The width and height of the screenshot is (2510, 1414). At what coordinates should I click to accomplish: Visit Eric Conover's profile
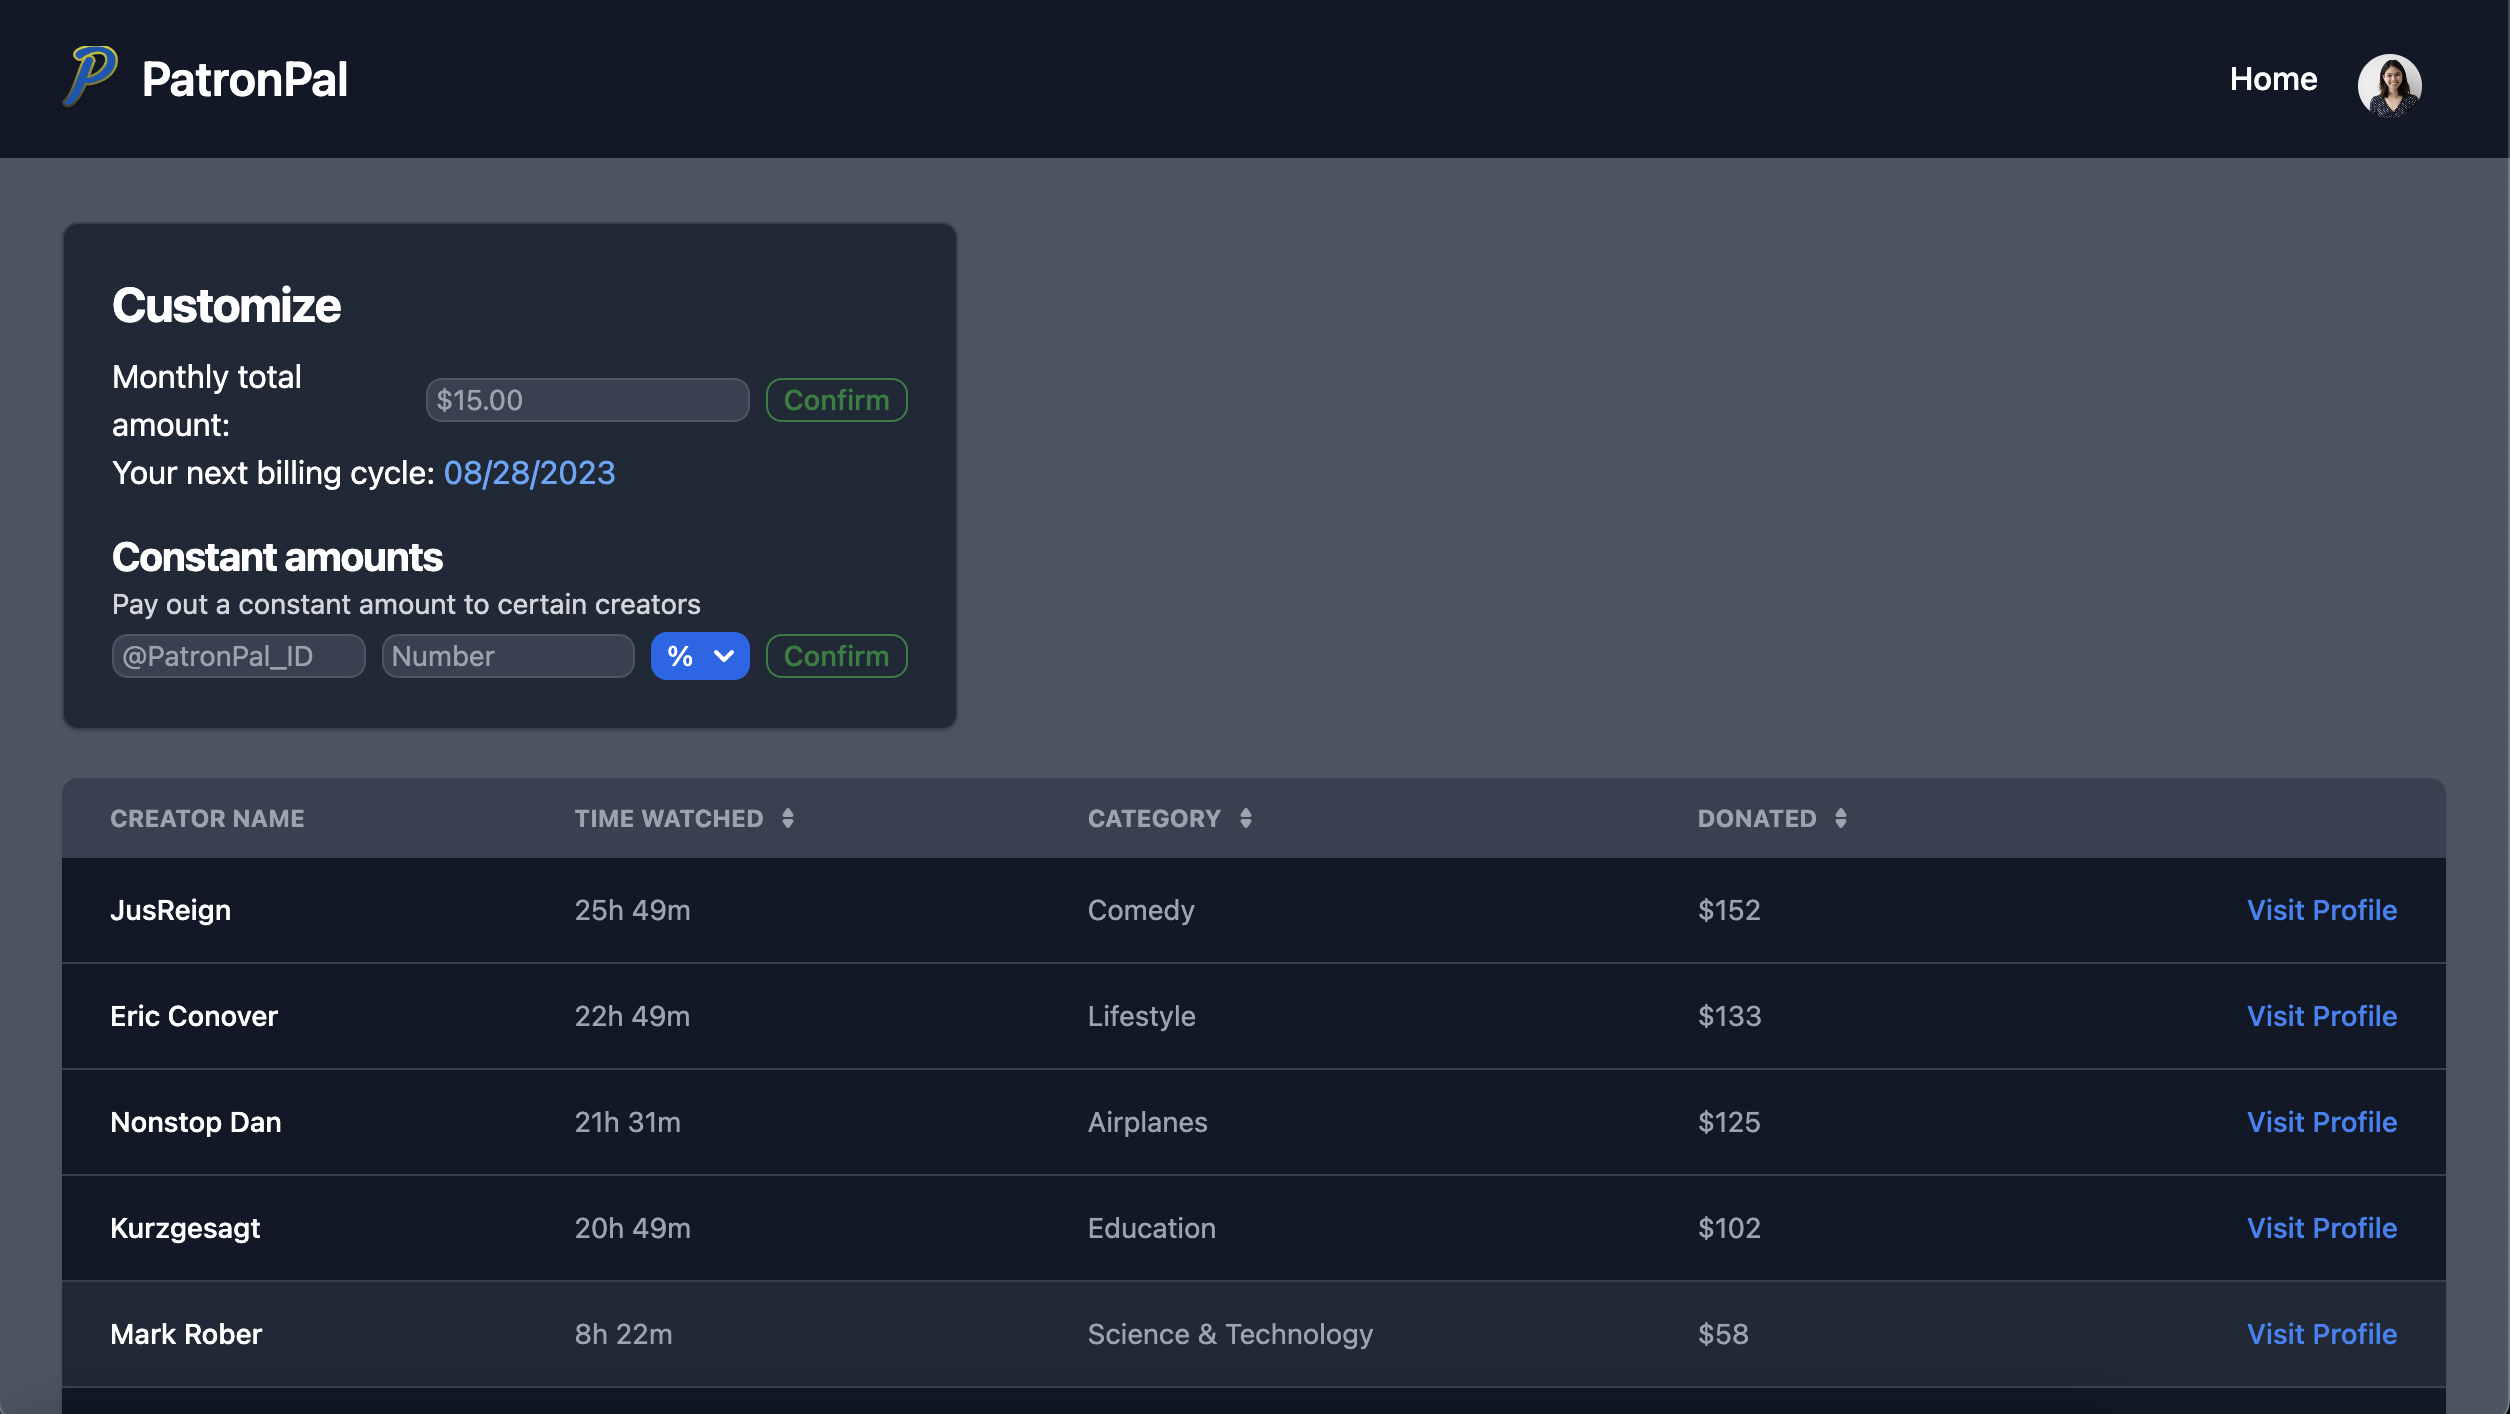tap(2321, 1016)
